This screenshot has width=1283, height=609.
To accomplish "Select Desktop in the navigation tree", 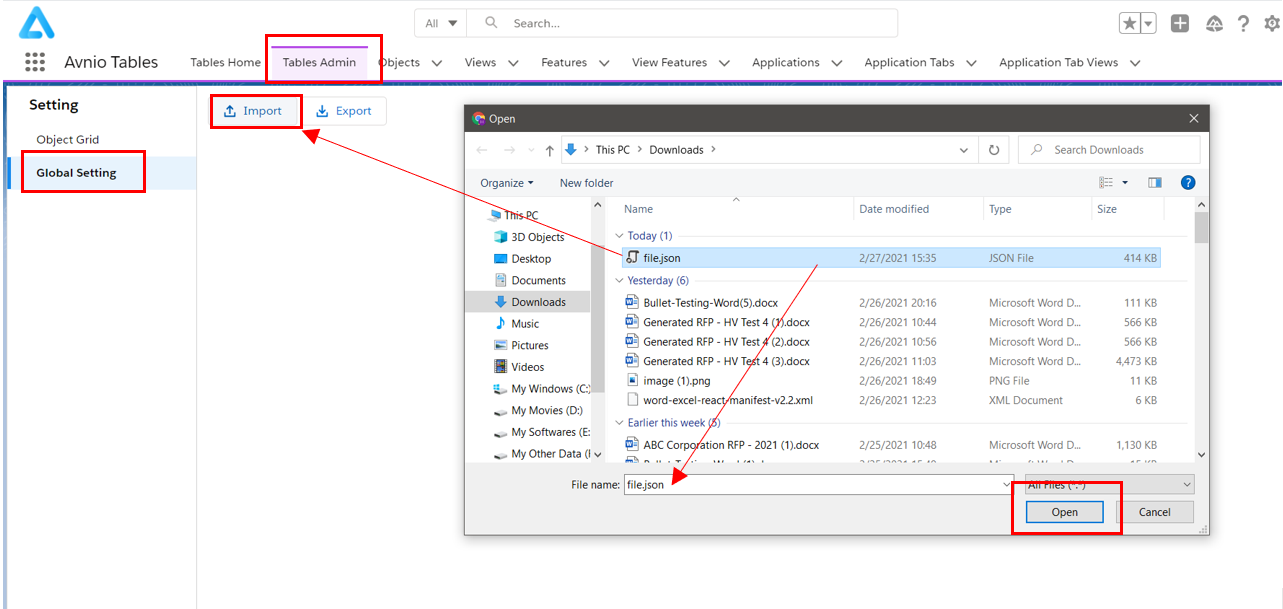I will pyautogui.click(x=531, y=259).
